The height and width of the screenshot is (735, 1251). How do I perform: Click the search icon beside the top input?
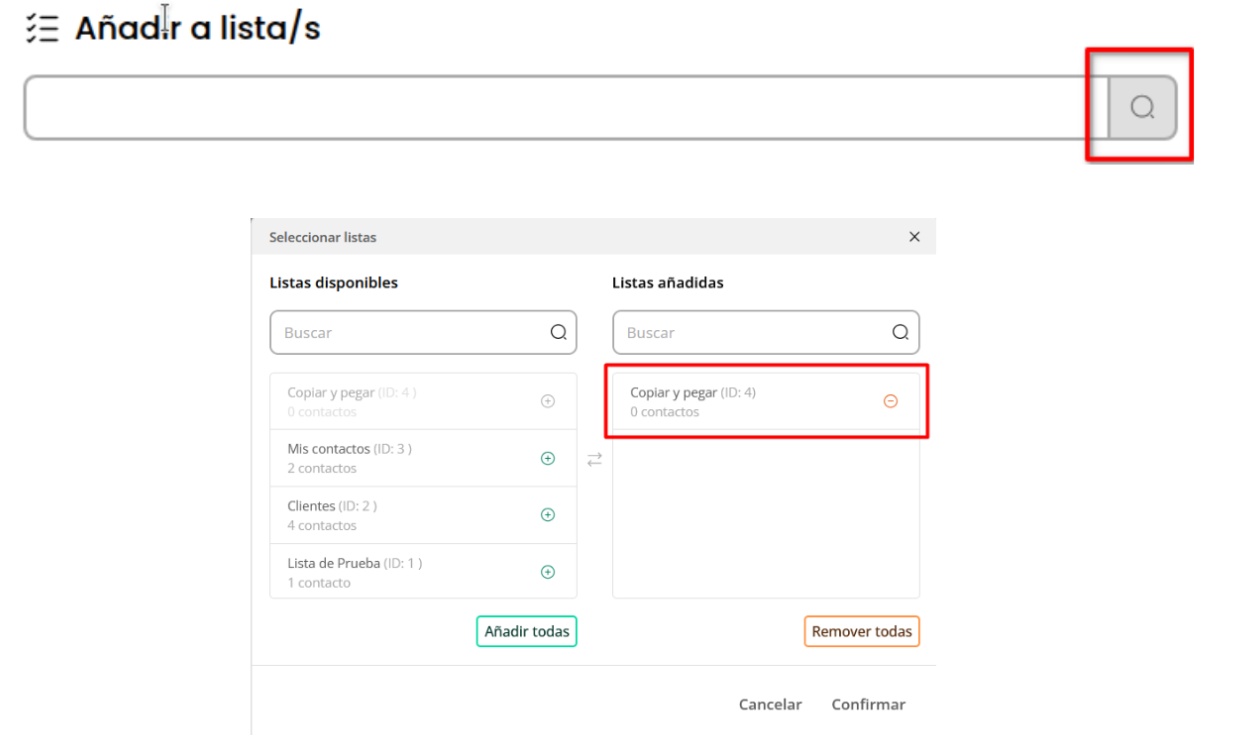pyautogui.click(x=1142, y=107)
